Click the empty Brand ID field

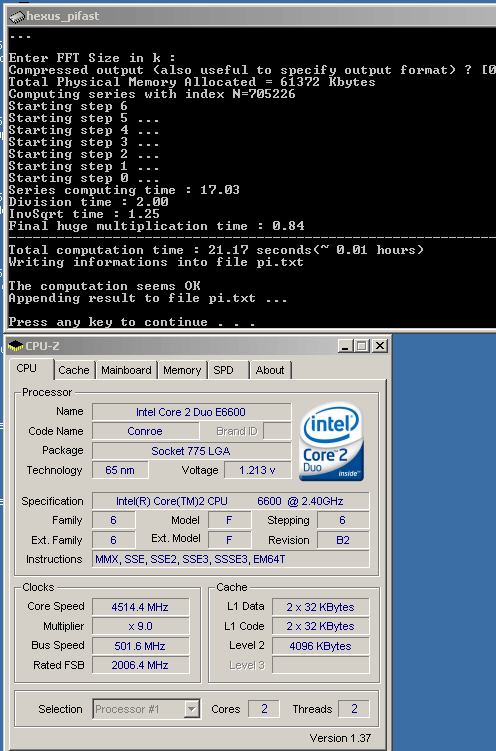point(277,431)
